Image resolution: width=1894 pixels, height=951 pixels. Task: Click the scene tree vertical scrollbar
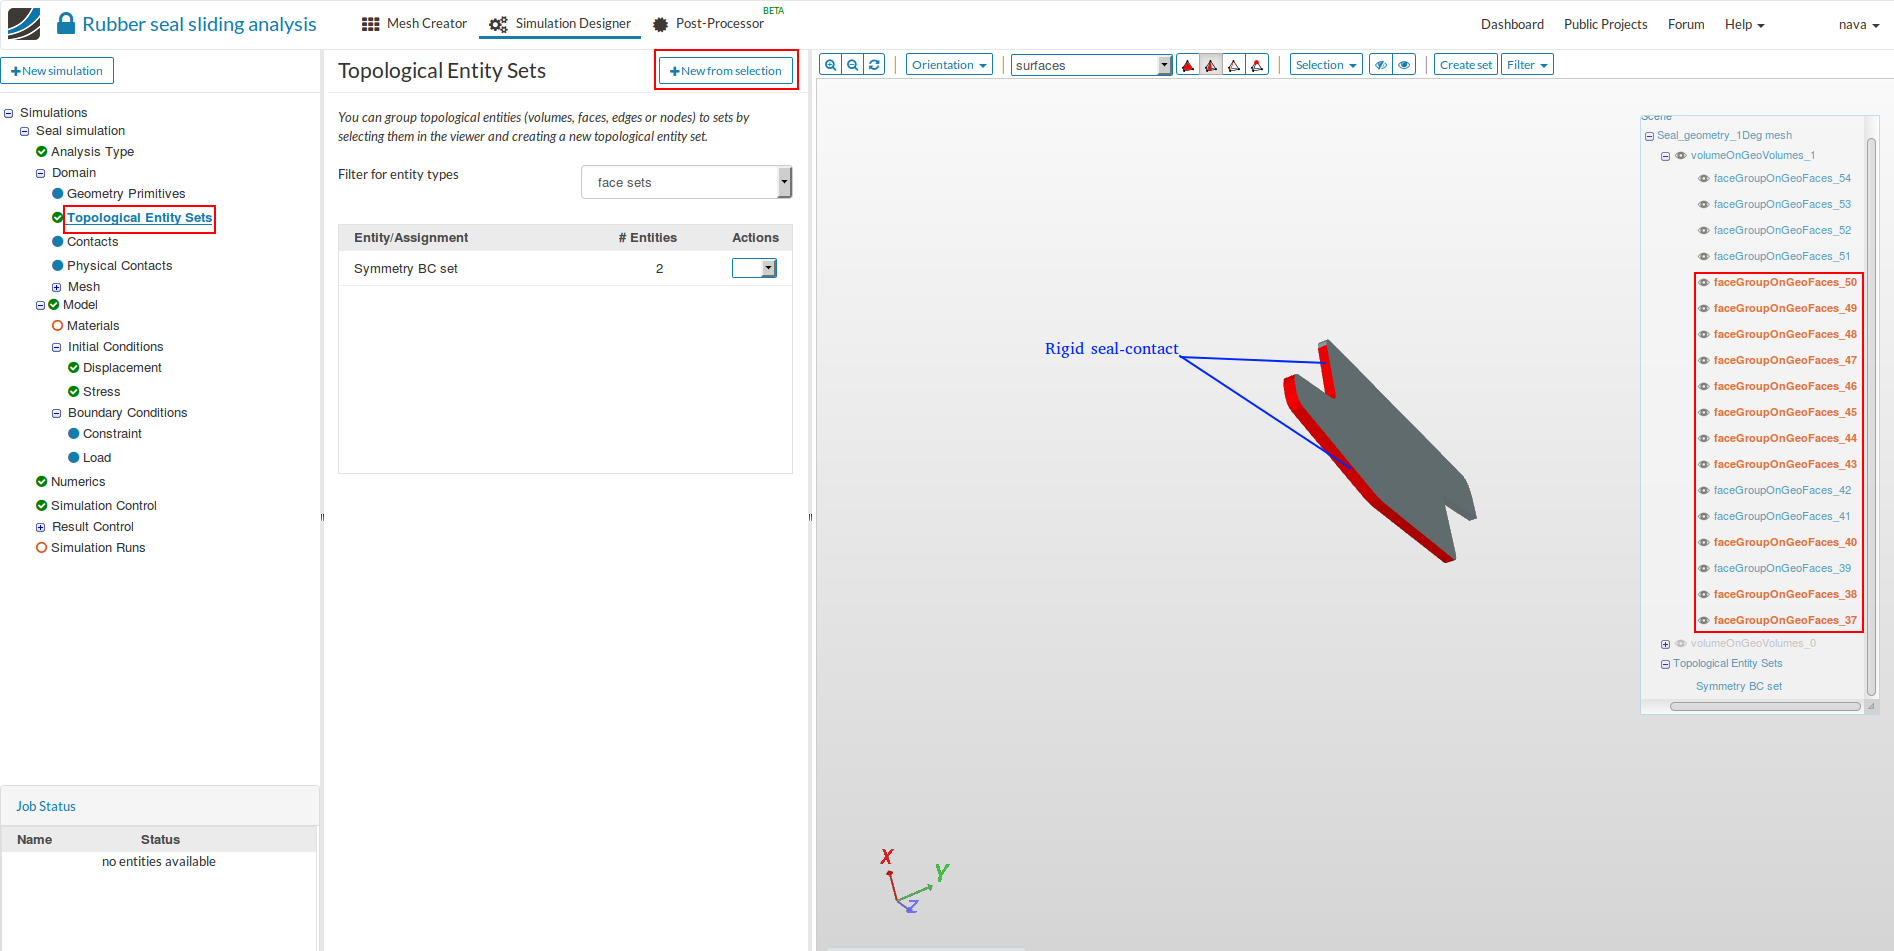point(1871,416)
